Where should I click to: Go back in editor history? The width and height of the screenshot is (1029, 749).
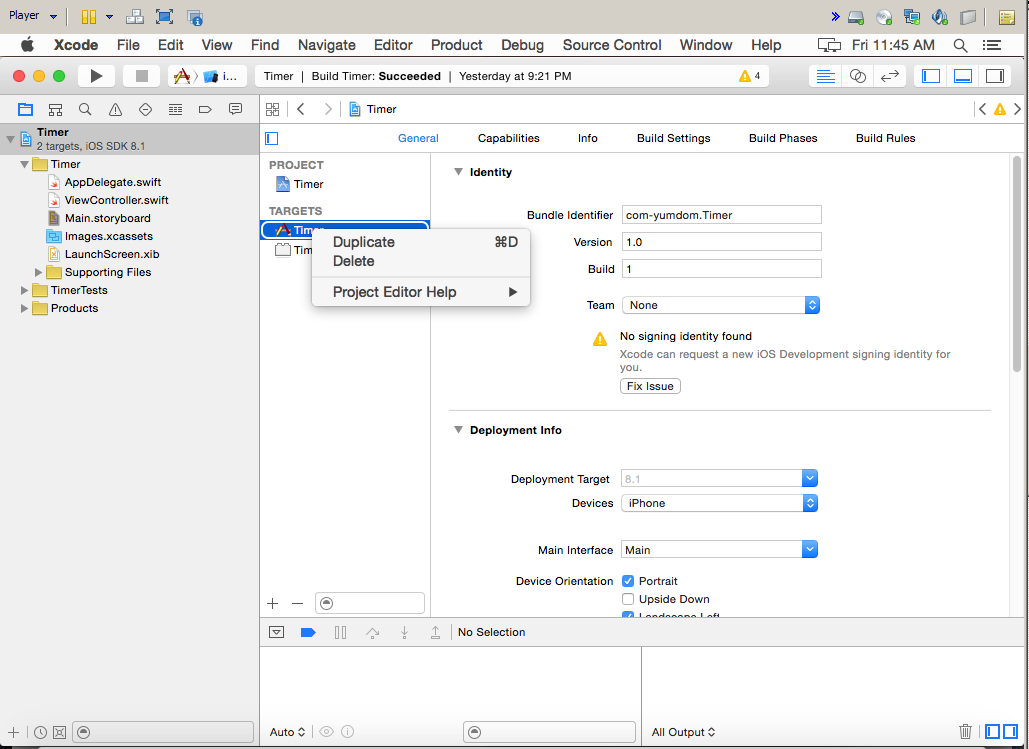301,109
